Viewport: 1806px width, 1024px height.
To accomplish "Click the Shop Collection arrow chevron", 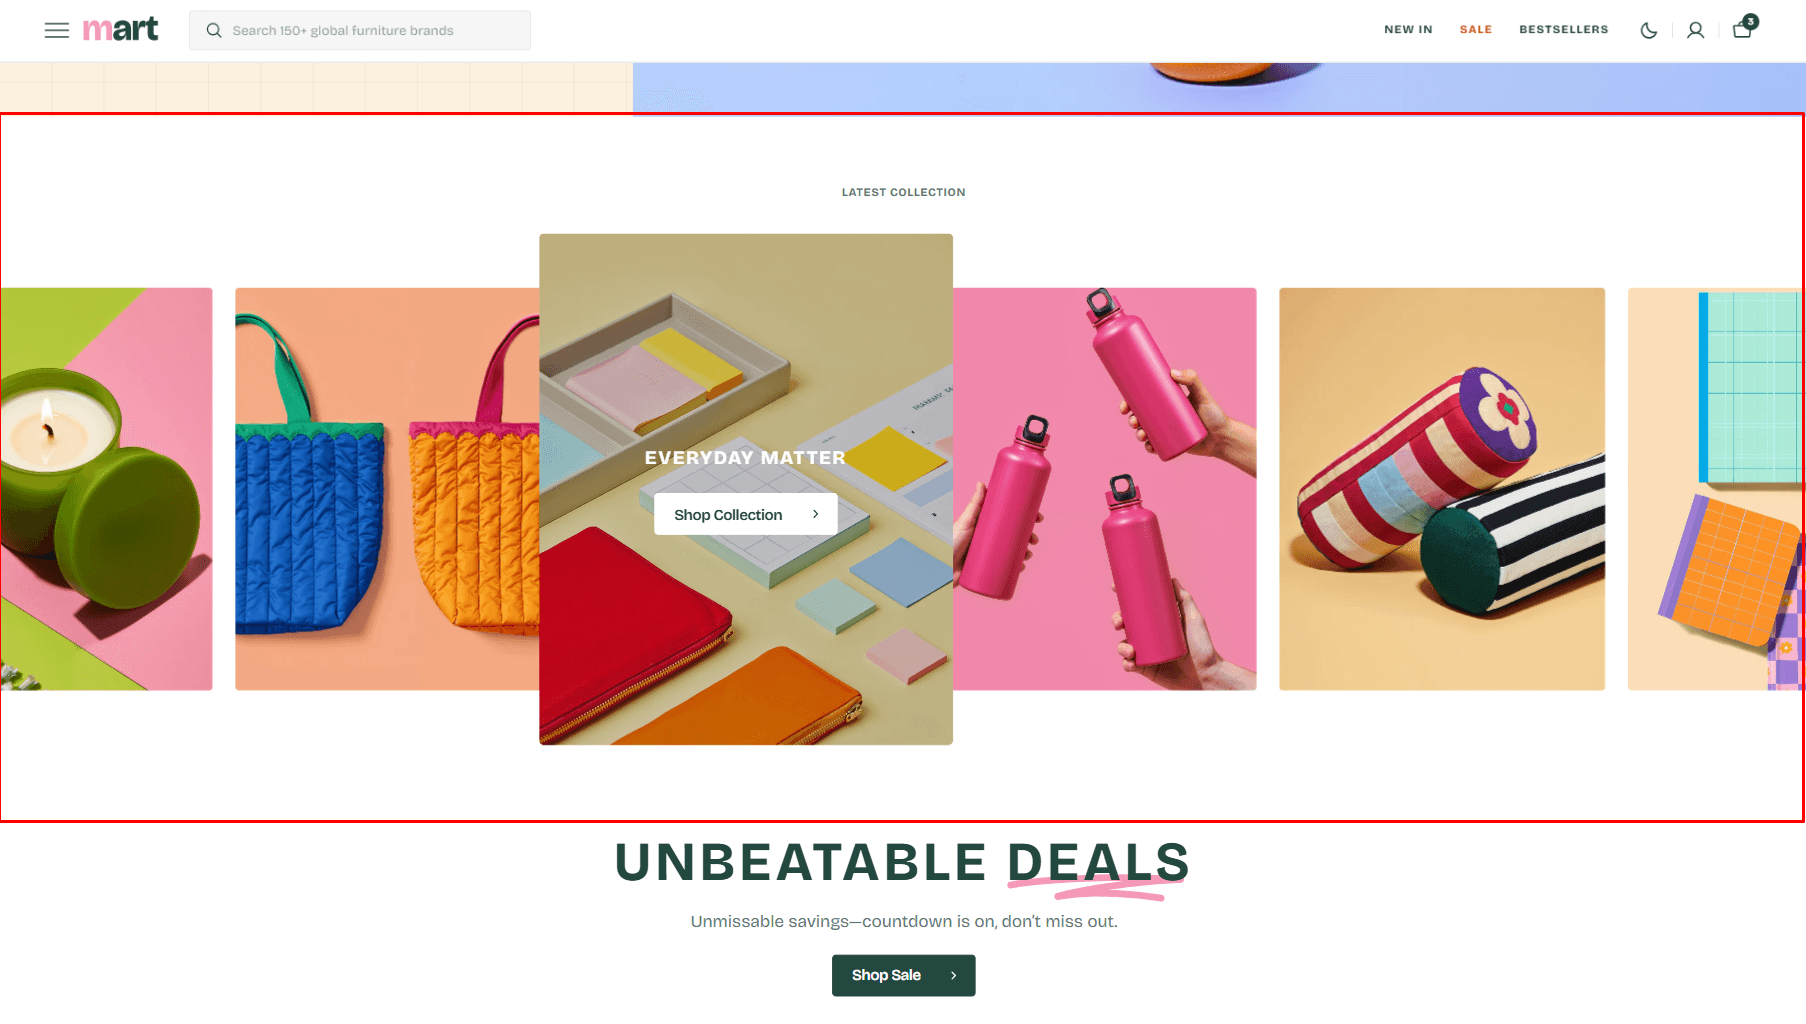I will click(816, 514).
